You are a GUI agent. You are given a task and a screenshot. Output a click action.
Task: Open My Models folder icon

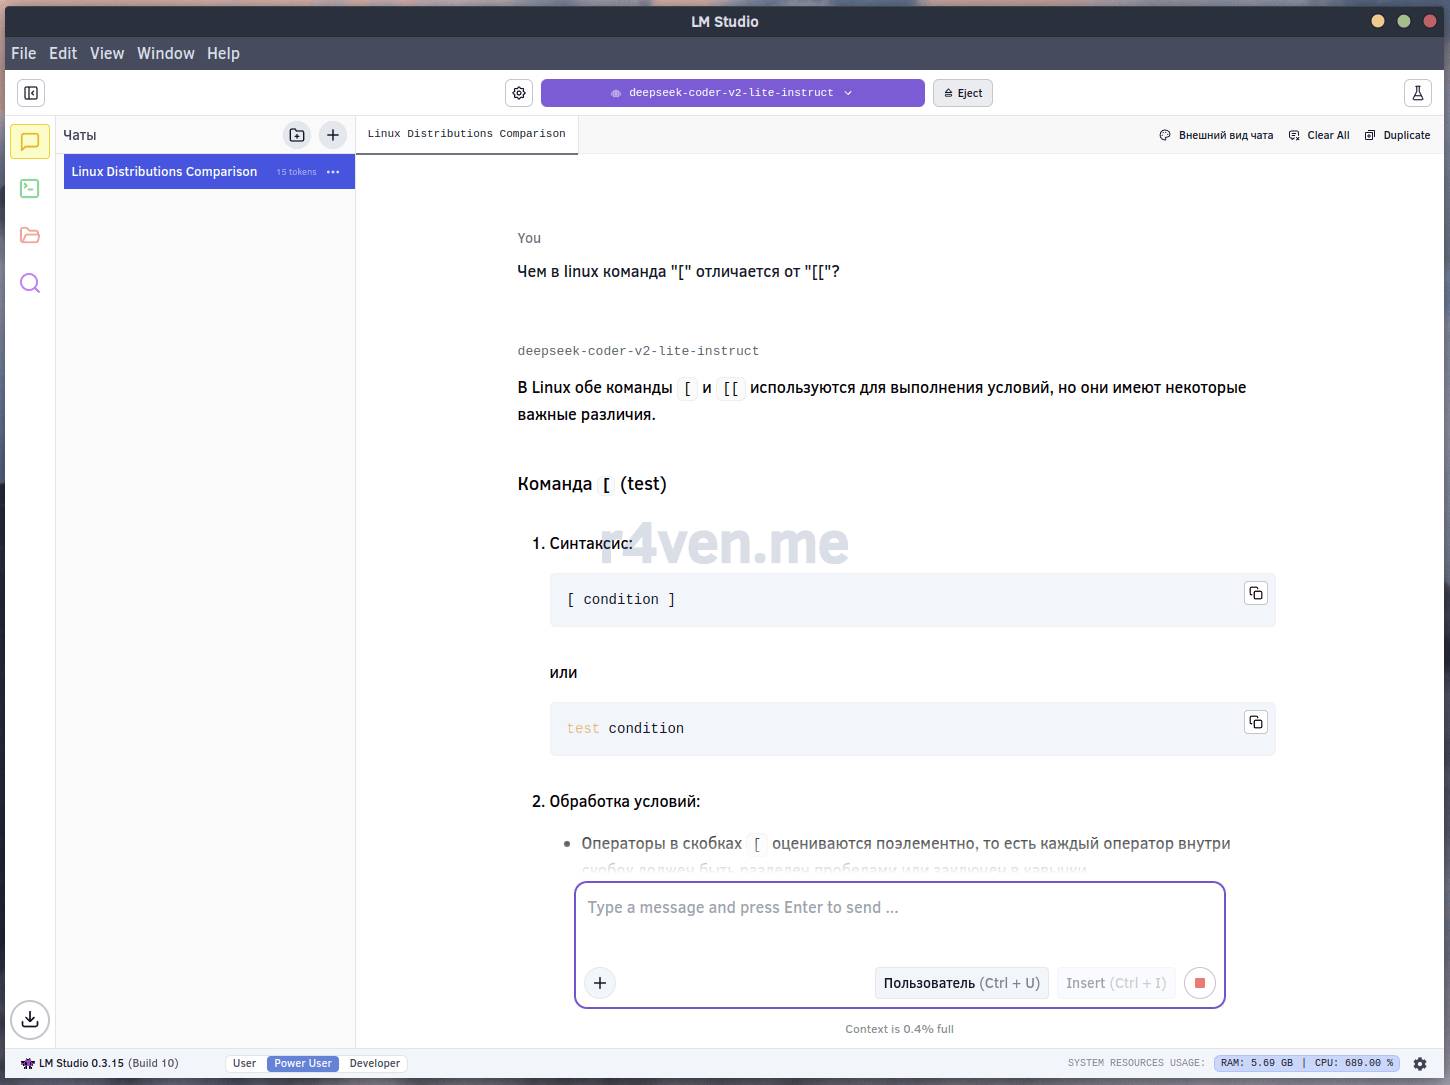(30, 236)
